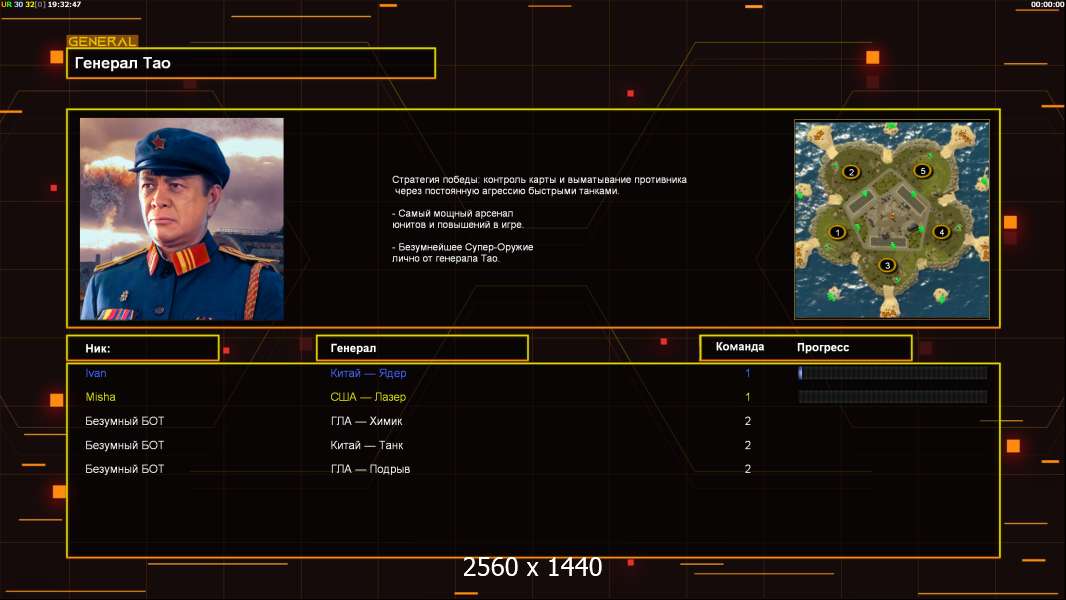The height and width of the screenshot is (600, 1066).
Task: Click 'Безумный БОТ' in Китай — Танк row
Action: [x=124, y=445]
